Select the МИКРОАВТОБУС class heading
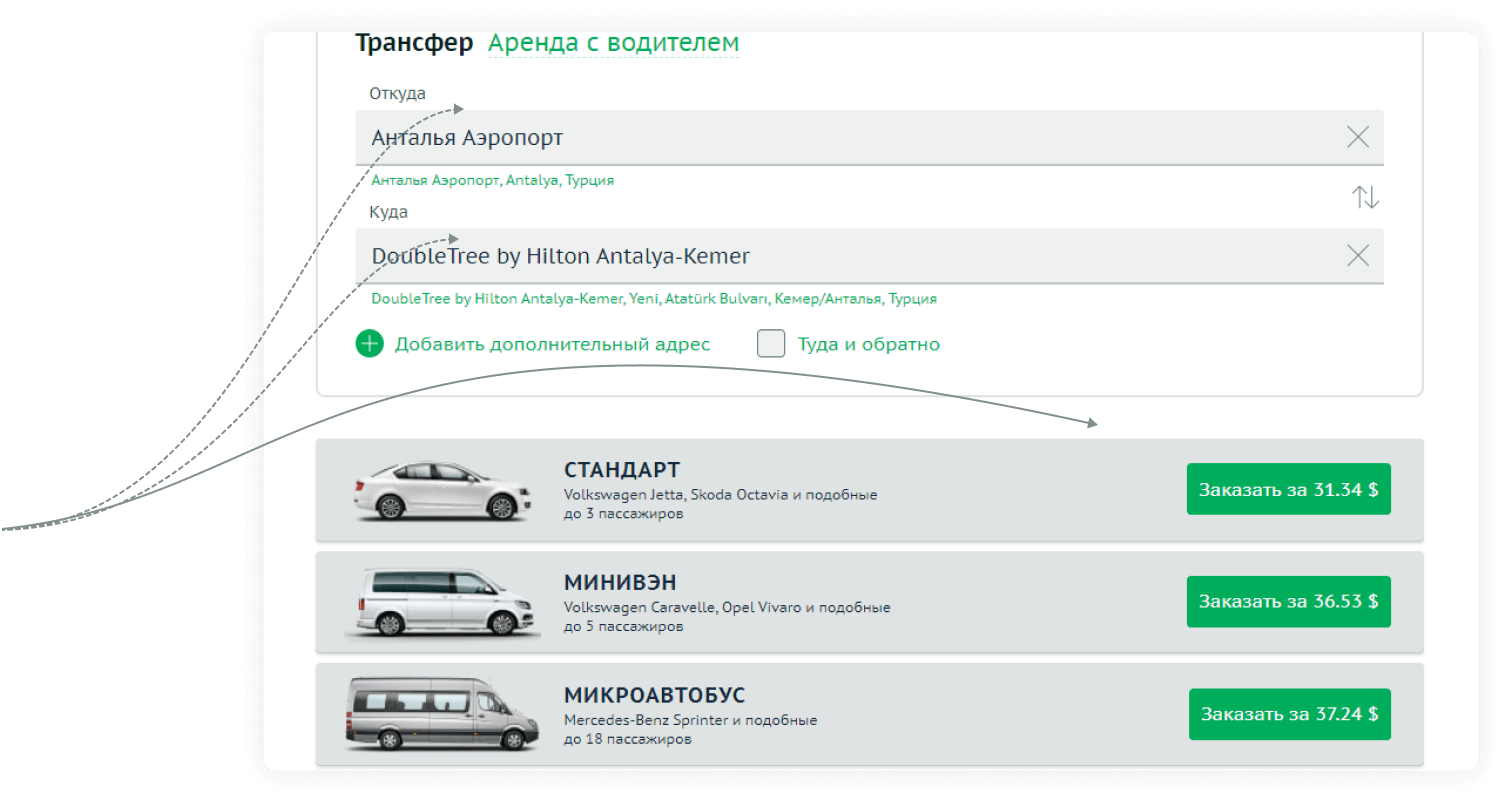This screenshot has height=802, width=1509. (654, 696)
